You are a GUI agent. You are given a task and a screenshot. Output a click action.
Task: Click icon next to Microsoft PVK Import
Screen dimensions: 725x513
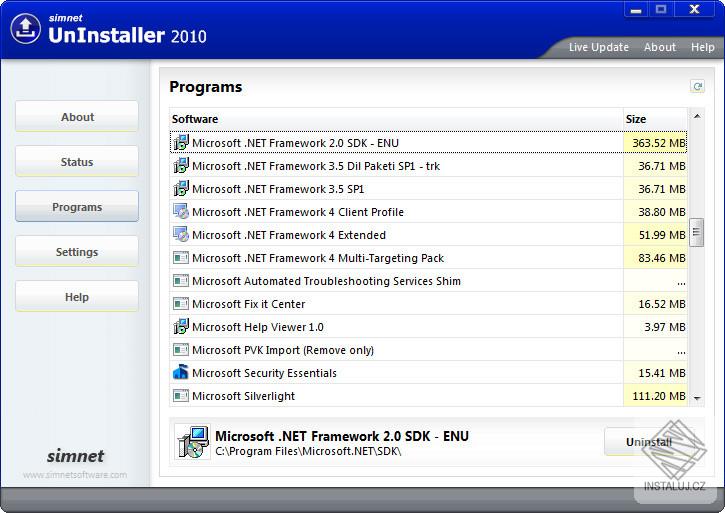tap(181, 350)
